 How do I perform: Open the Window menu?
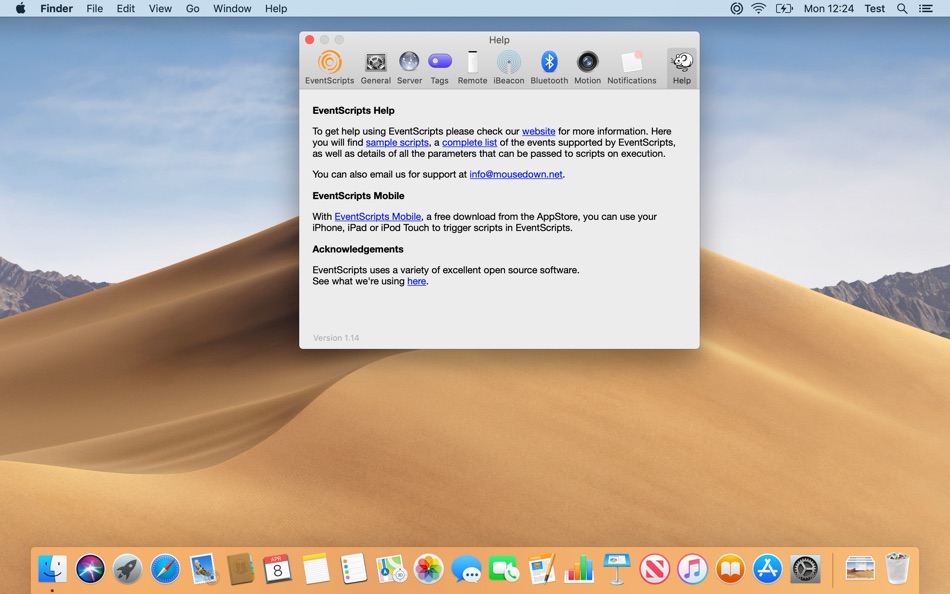pyautogui.click(x=232, y=8)
